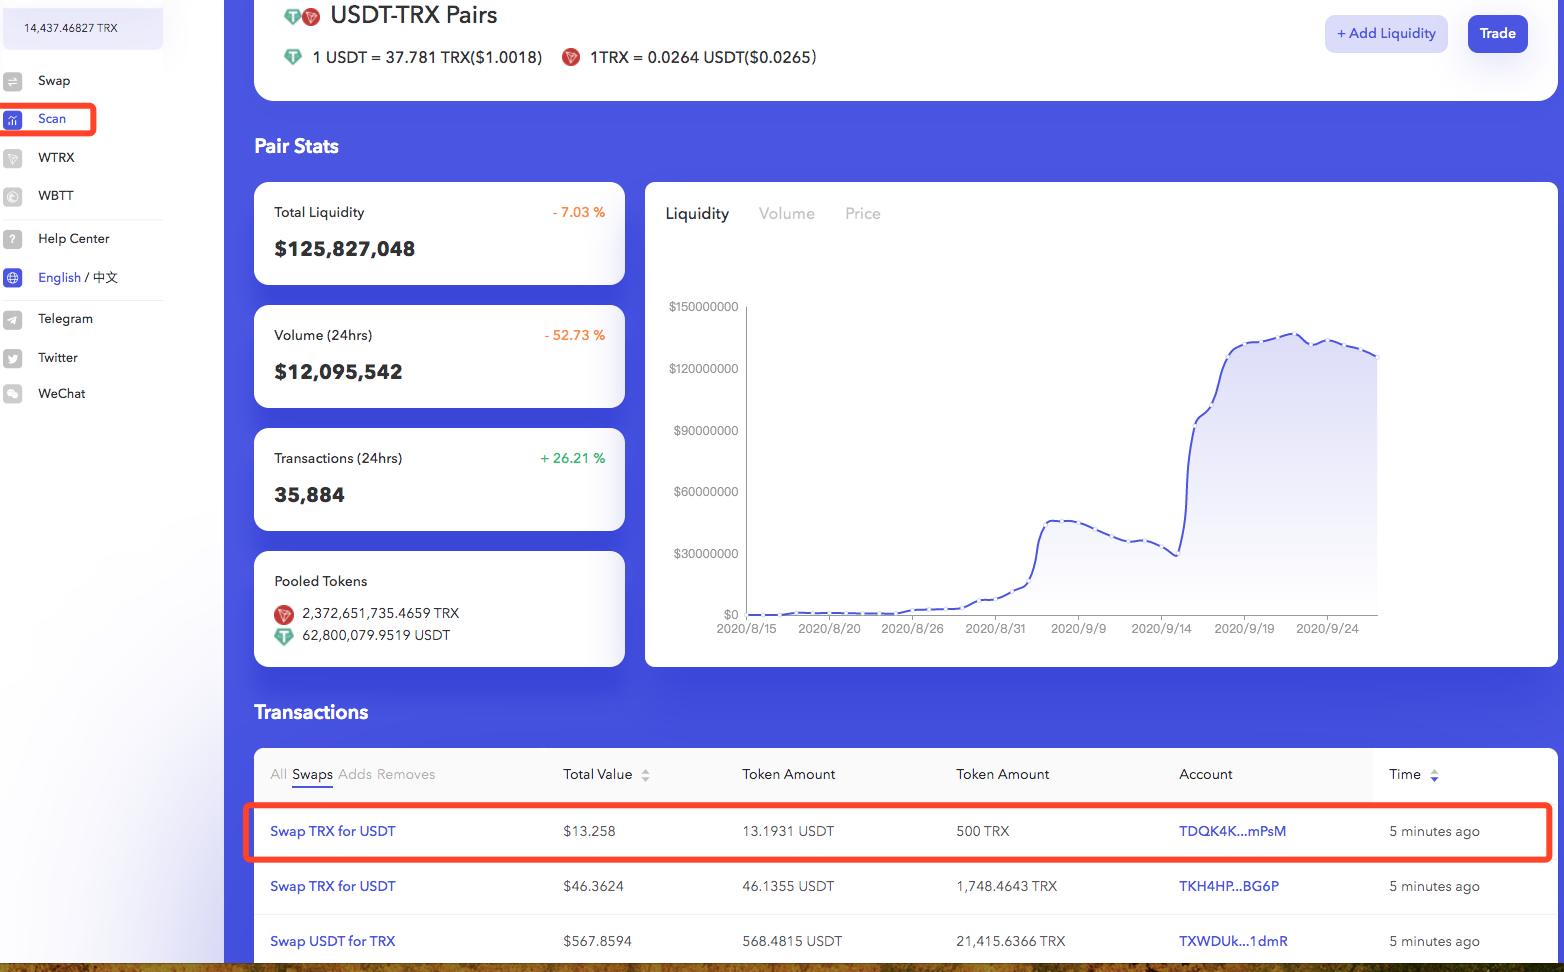The height and width of the screenshot is (972, 1564).
Task: Switch the chart to the Liquidity tab
Action: click(x=697, y=214)
